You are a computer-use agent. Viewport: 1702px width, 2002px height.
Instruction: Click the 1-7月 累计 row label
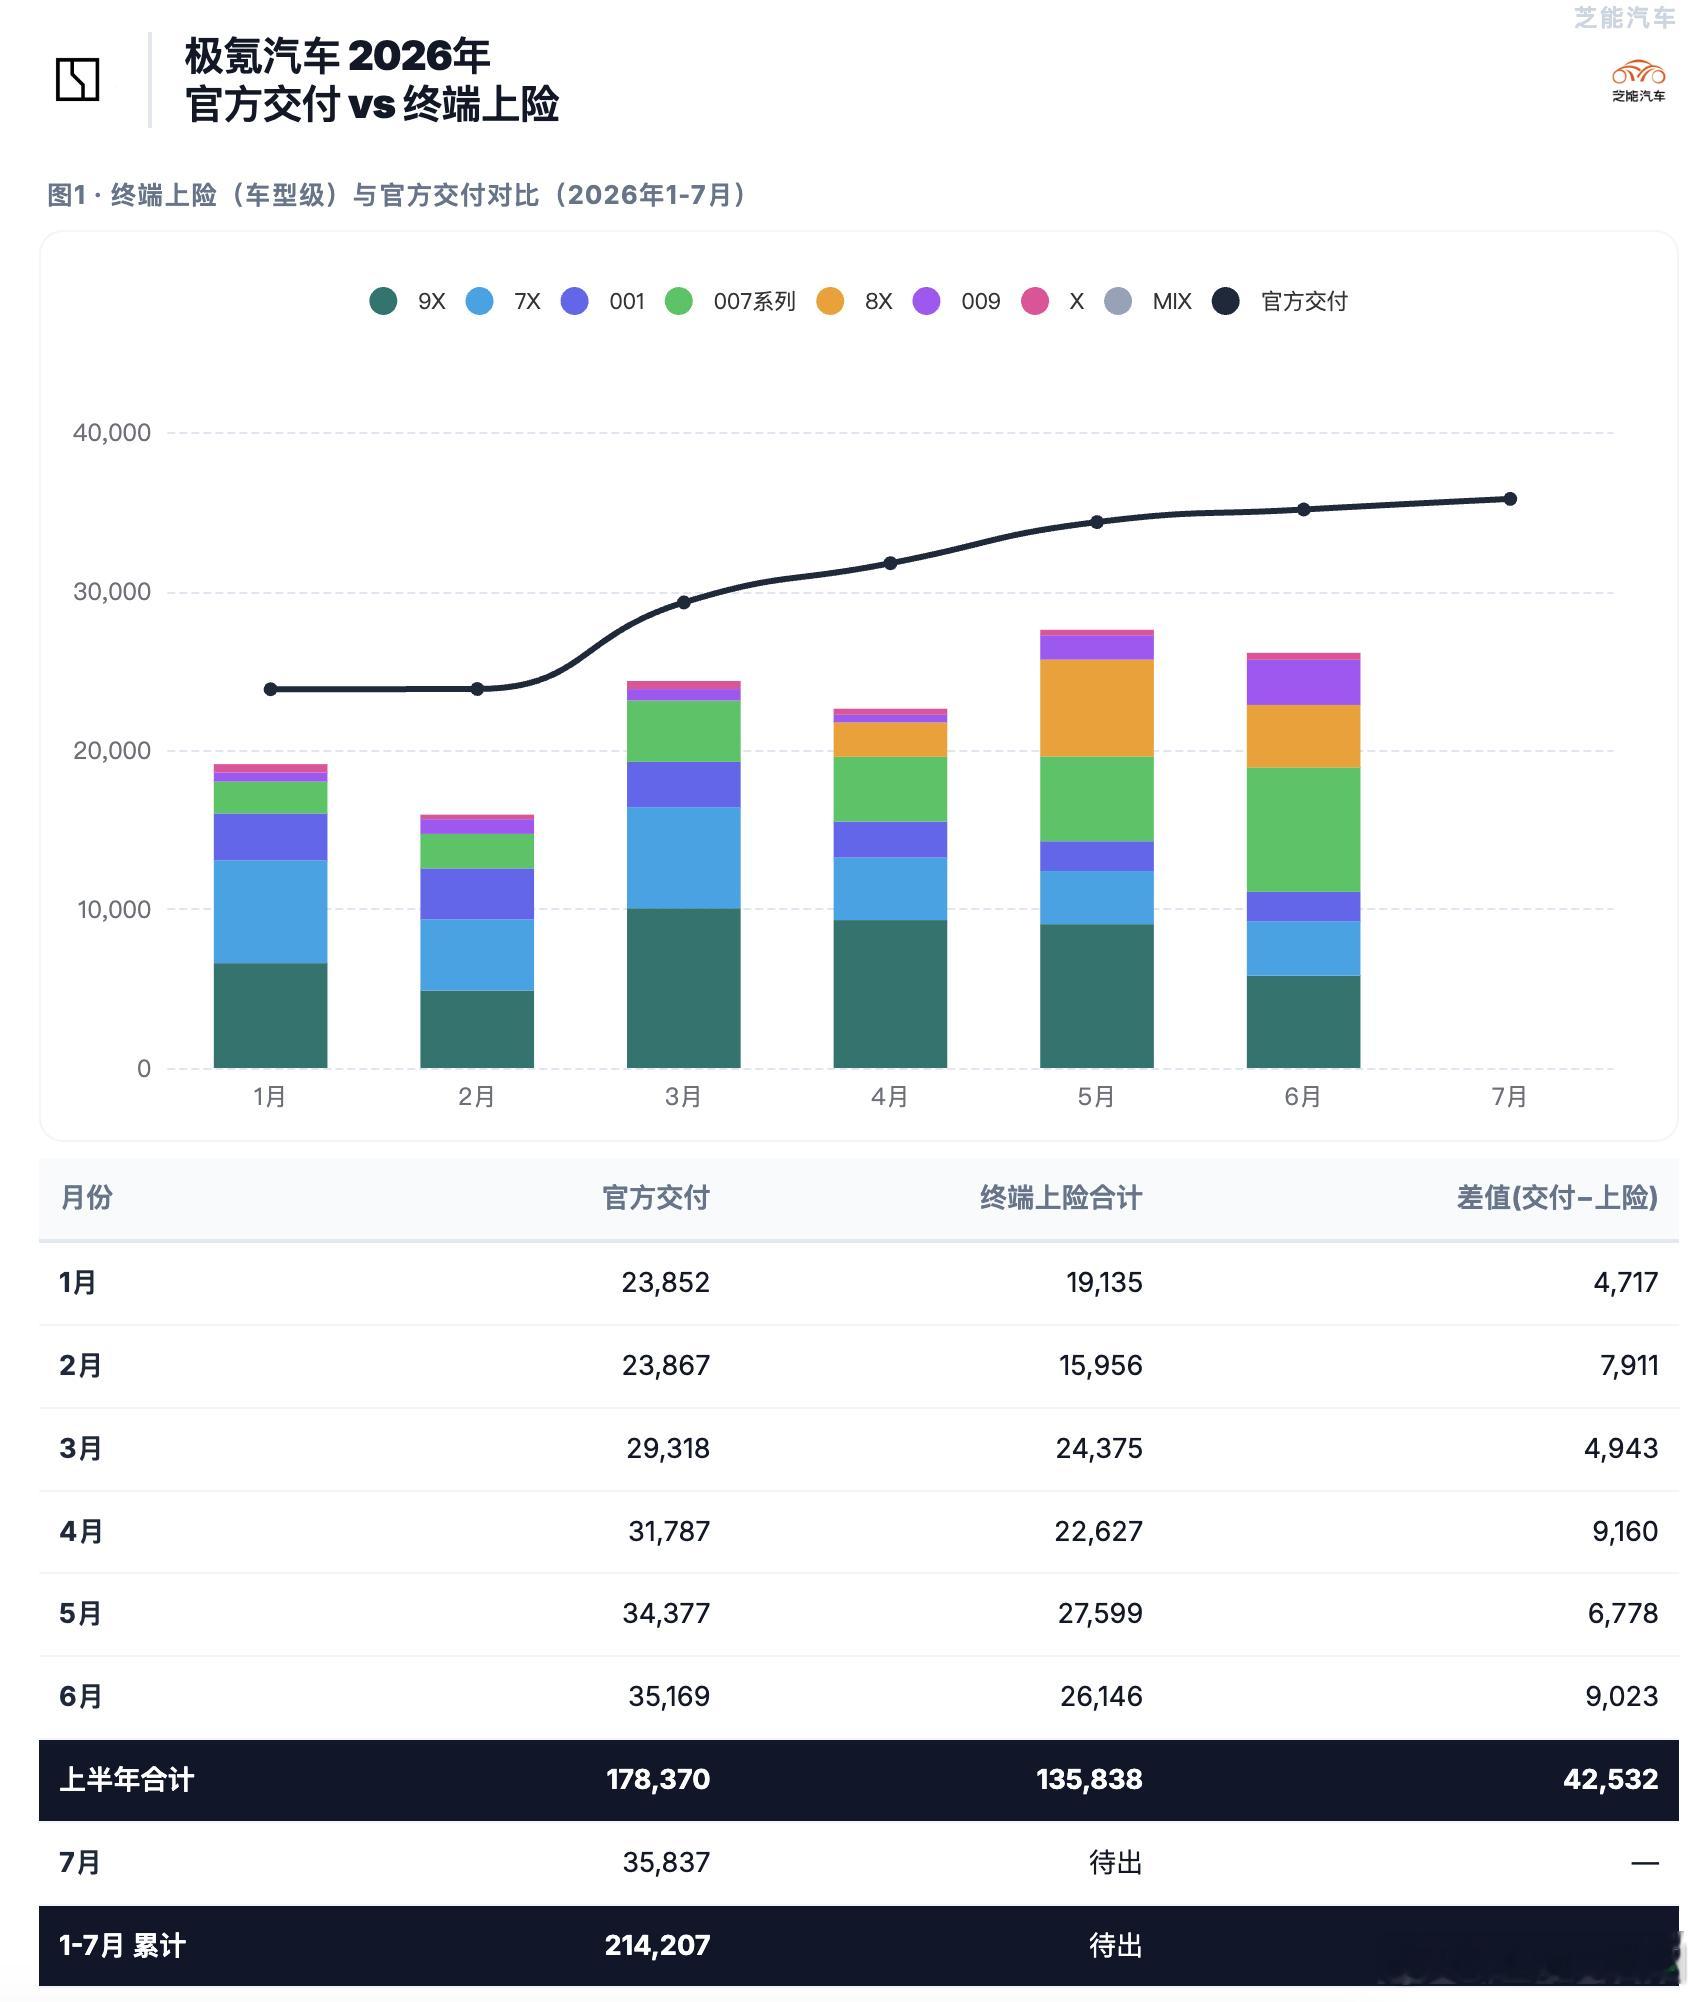point(122,1945)
